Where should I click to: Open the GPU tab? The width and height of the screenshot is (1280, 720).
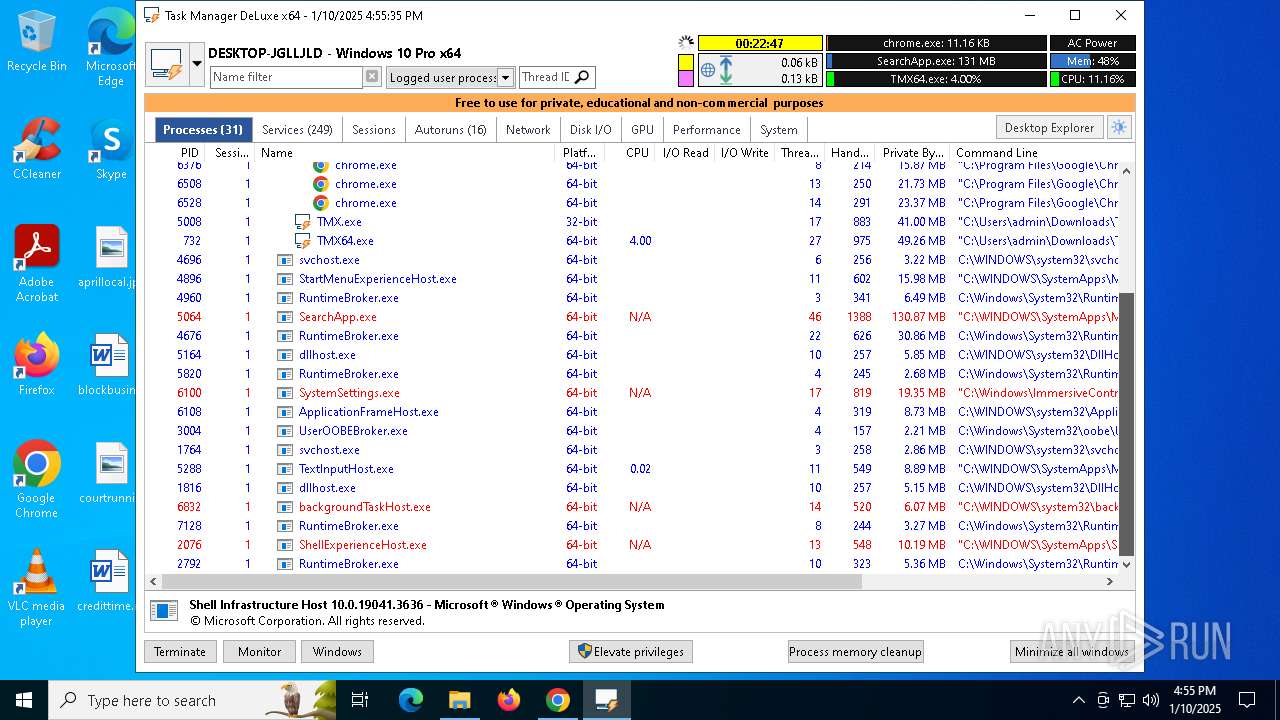[643, 129]
